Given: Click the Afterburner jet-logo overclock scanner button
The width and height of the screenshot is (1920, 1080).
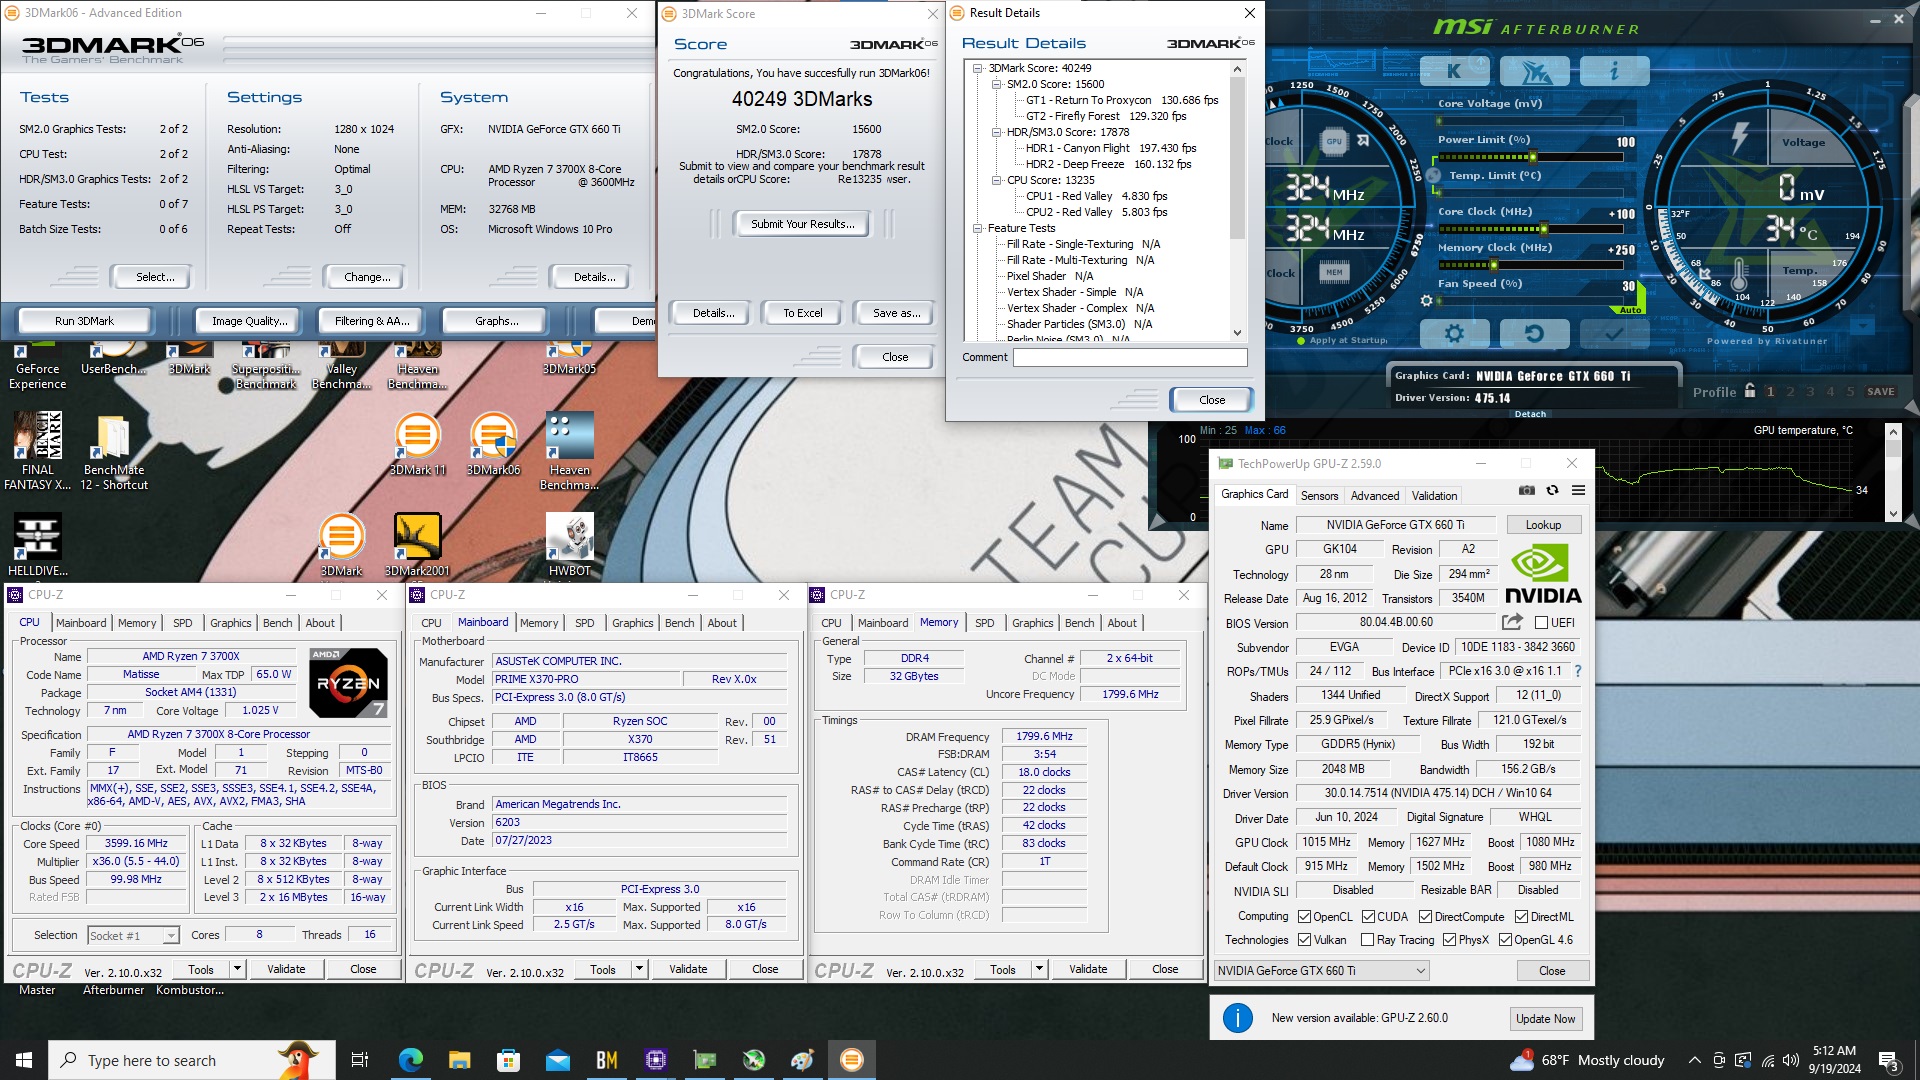Looking at the screenshot, I should tap(1535, 71).
